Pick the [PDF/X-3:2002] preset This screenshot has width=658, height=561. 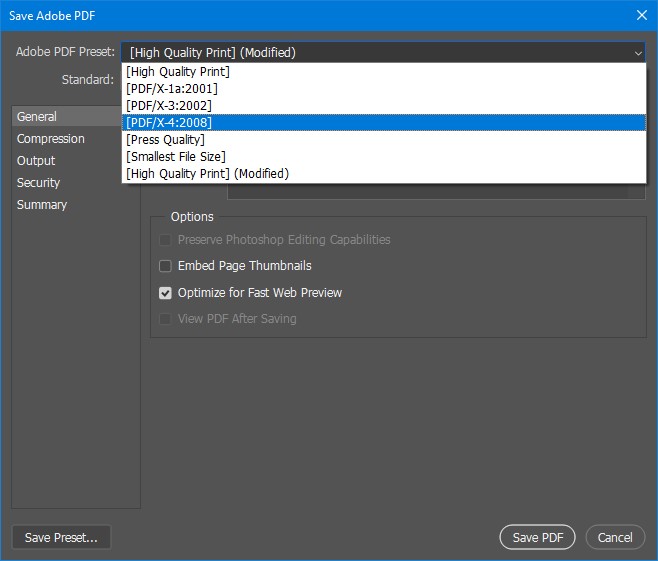coord(384,105)
